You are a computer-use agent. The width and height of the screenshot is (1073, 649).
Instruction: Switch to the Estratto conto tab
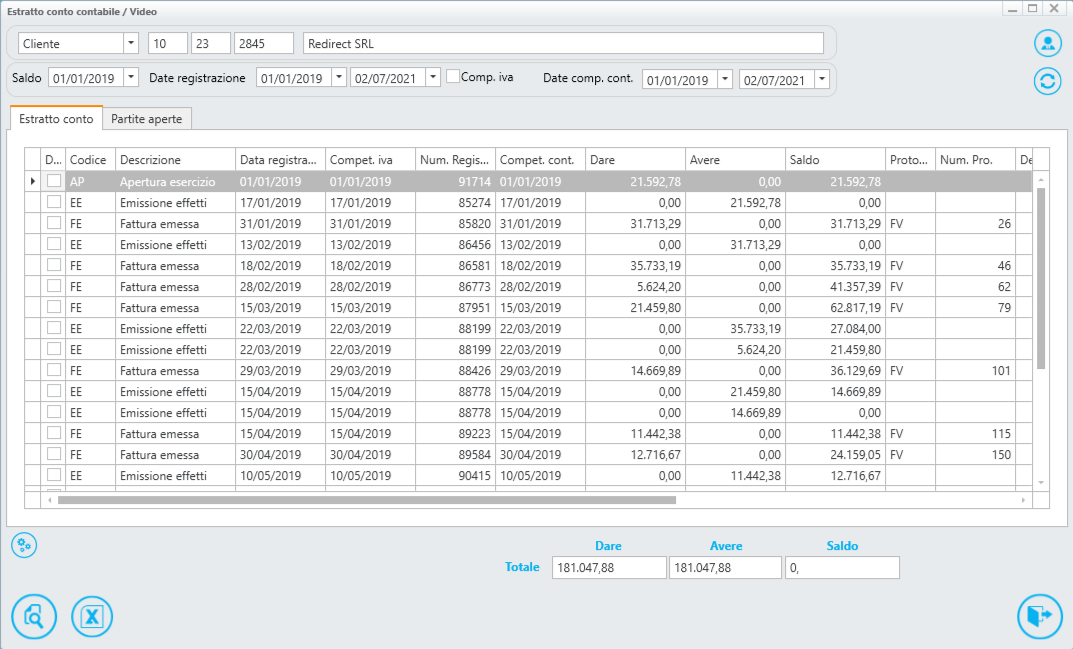[56, 118]
